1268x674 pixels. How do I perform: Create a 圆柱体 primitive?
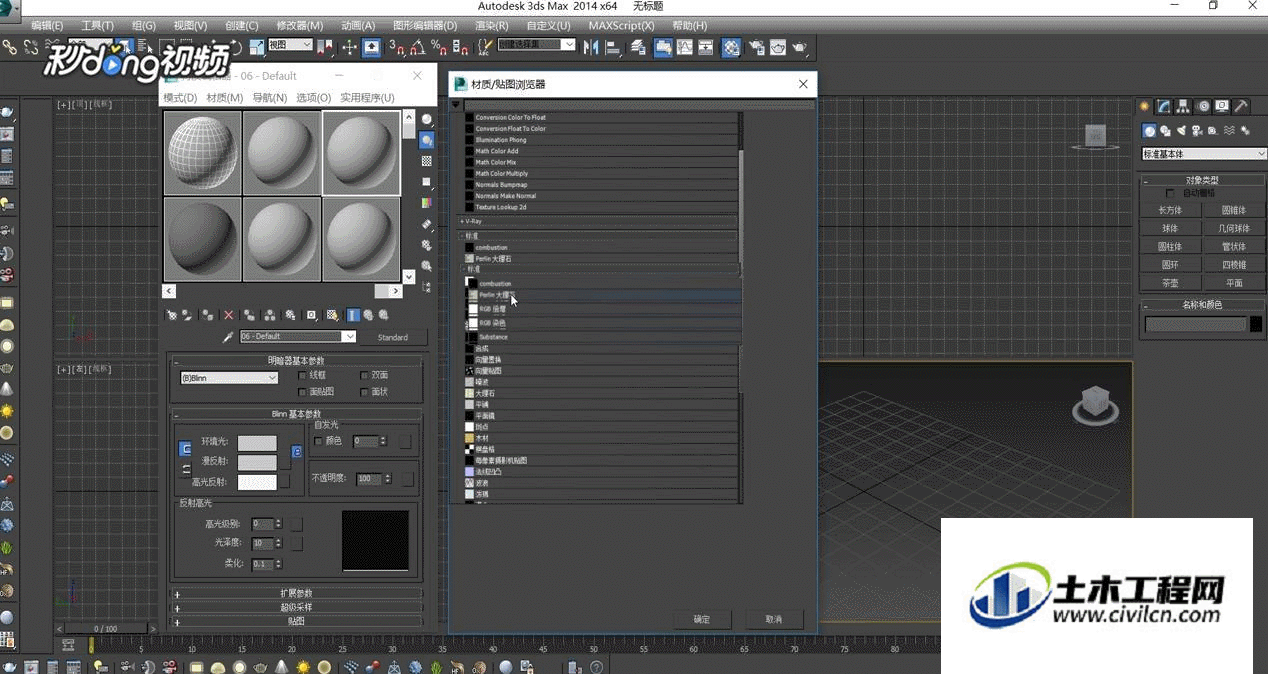(1169, 247)
